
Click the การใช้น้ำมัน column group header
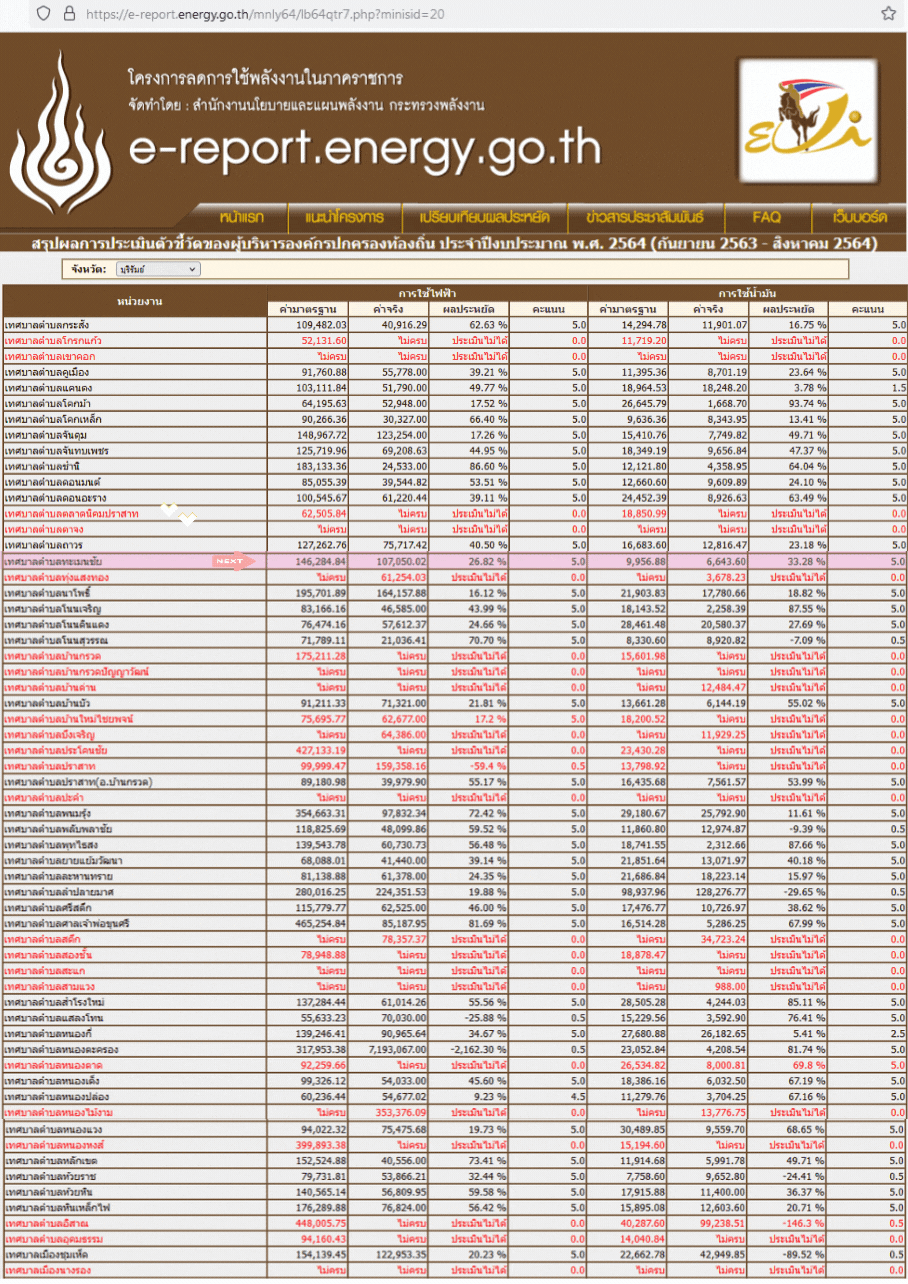(747, 294)
